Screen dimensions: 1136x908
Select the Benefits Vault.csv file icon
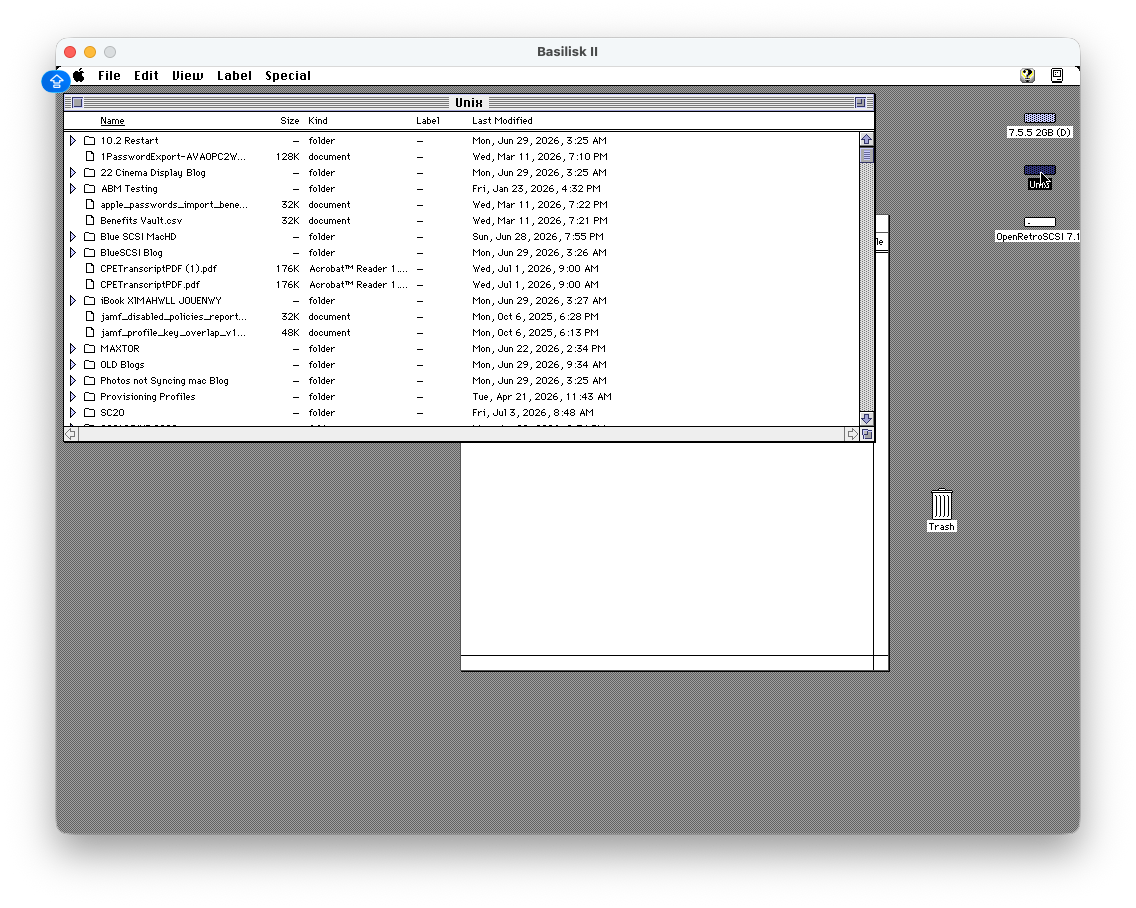90,220
